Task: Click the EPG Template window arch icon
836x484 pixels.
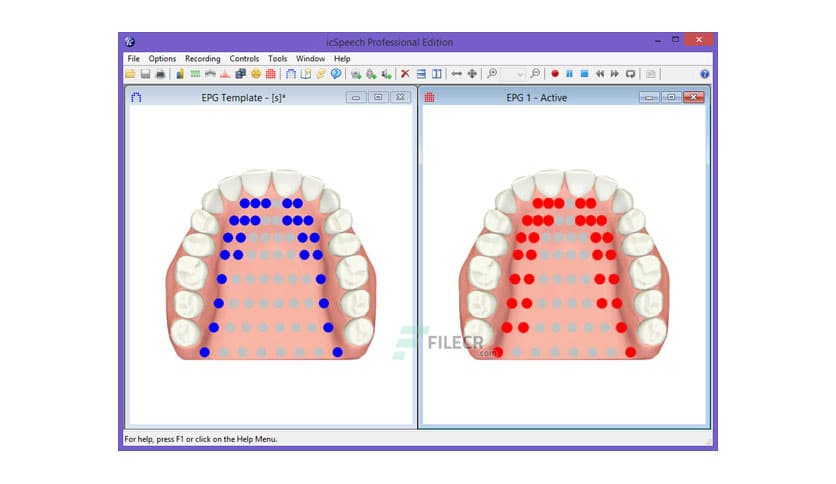Action: click(x=136, y=98)
